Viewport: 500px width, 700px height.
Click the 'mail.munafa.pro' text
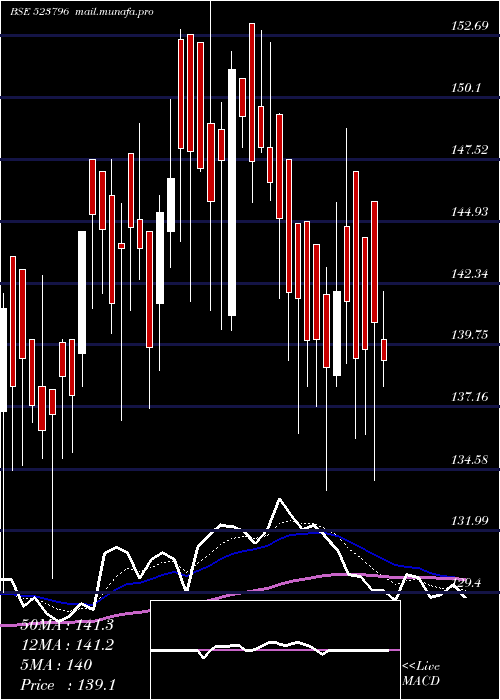coord(113,12)
